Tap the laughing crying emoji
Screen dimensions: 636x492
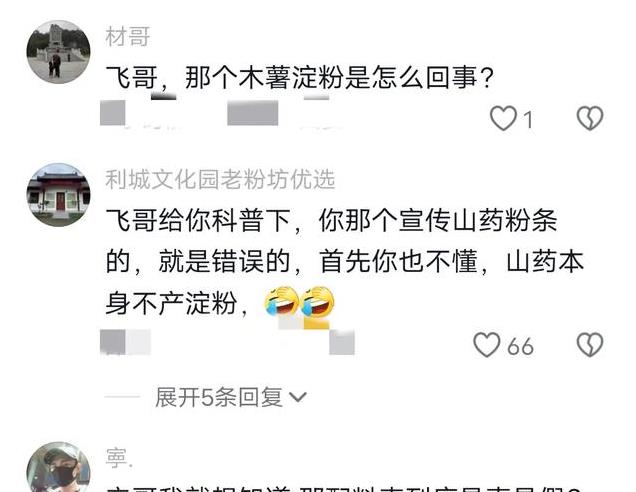pos(281,301)
